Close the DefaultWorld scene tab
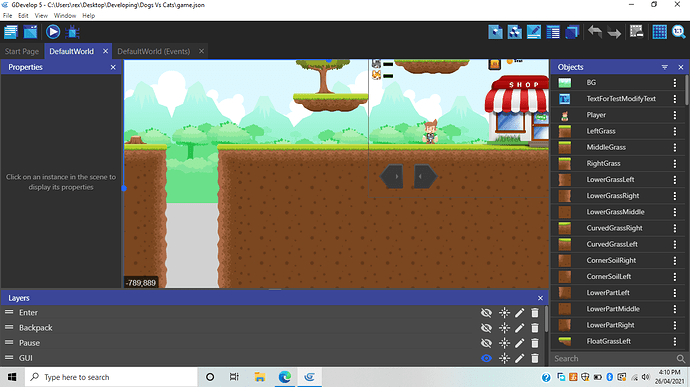This screenshot has width=690, height=387. click(105, 51)
